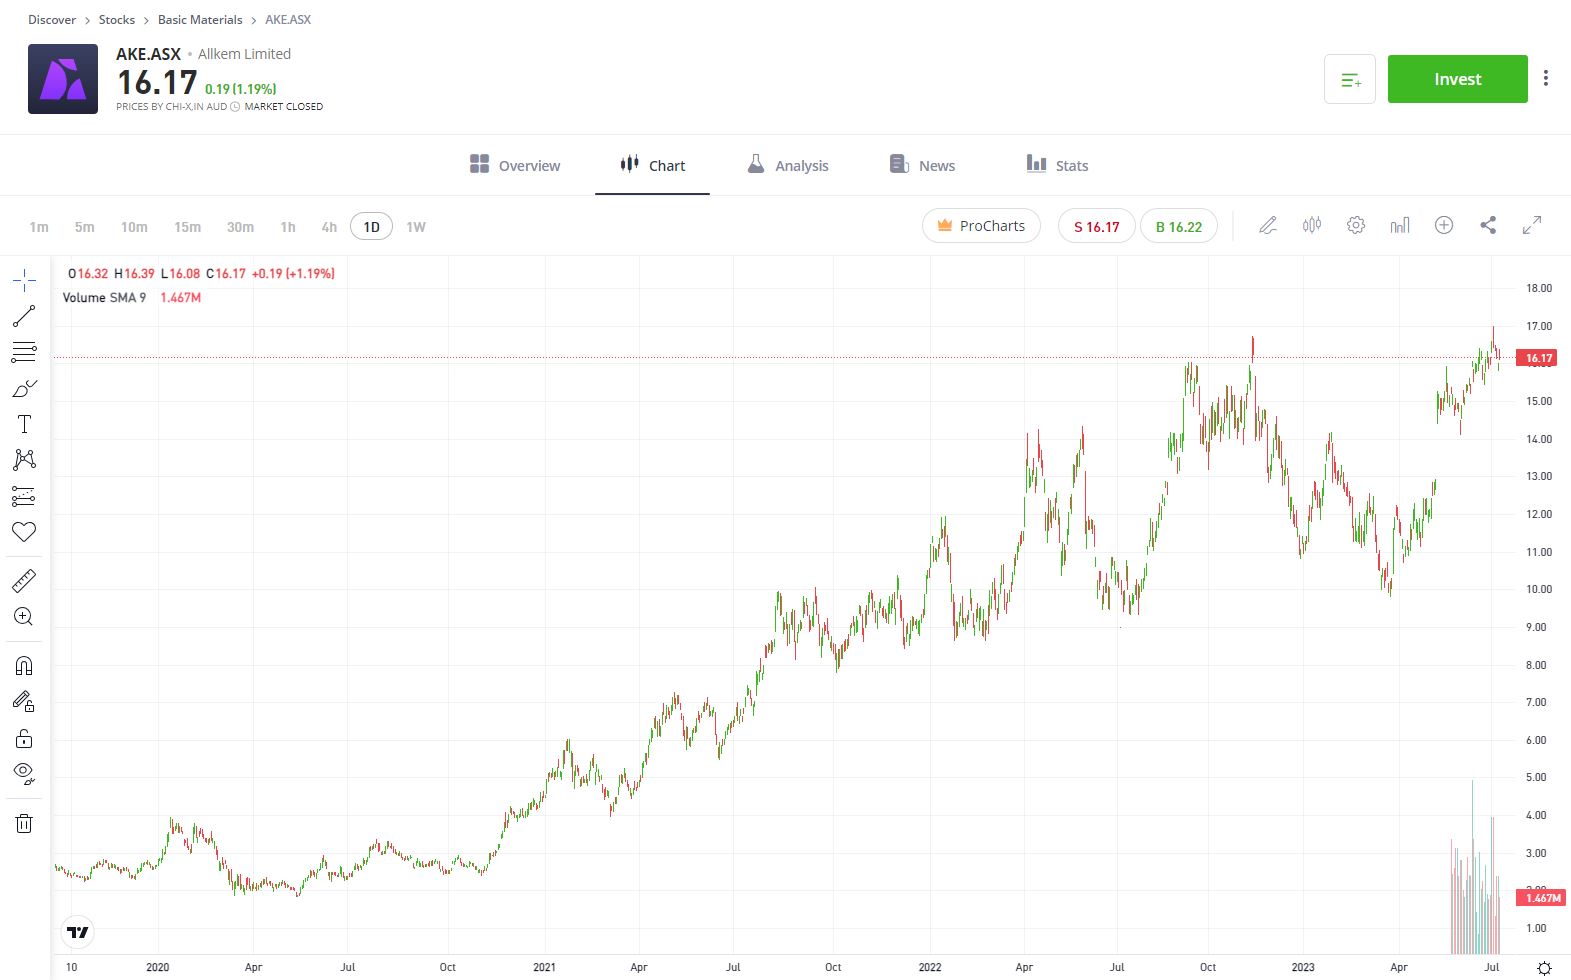This screenshot has width=1571, height=980.
Task: Toggle lock all drawings
Action: [x=24, y=739]
